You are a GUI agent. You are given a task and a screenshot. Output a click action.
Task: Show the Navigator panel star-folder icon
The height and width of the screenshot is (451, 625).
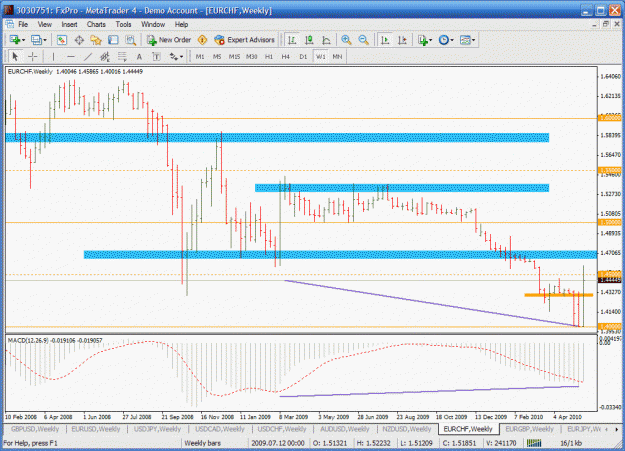click(x=96, y=40)
